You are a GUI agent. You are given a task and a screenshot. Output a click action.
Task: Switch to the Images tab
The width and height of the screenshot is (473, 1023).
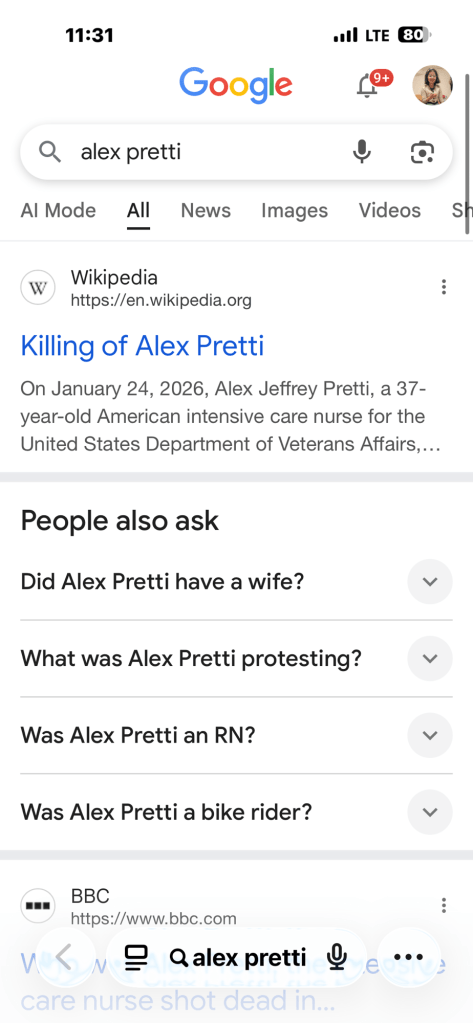click(x=294, y=211)
